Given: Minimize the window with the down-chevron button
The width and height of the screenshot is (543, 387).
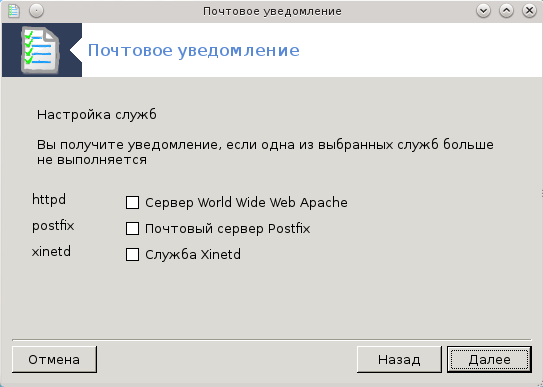Looking at the screenshot, I should click(x=483, y=11).
